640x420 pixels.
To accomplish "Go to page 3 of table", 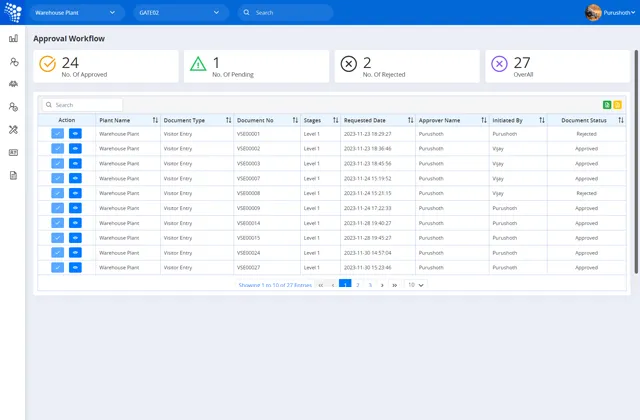I will (370, 285).
